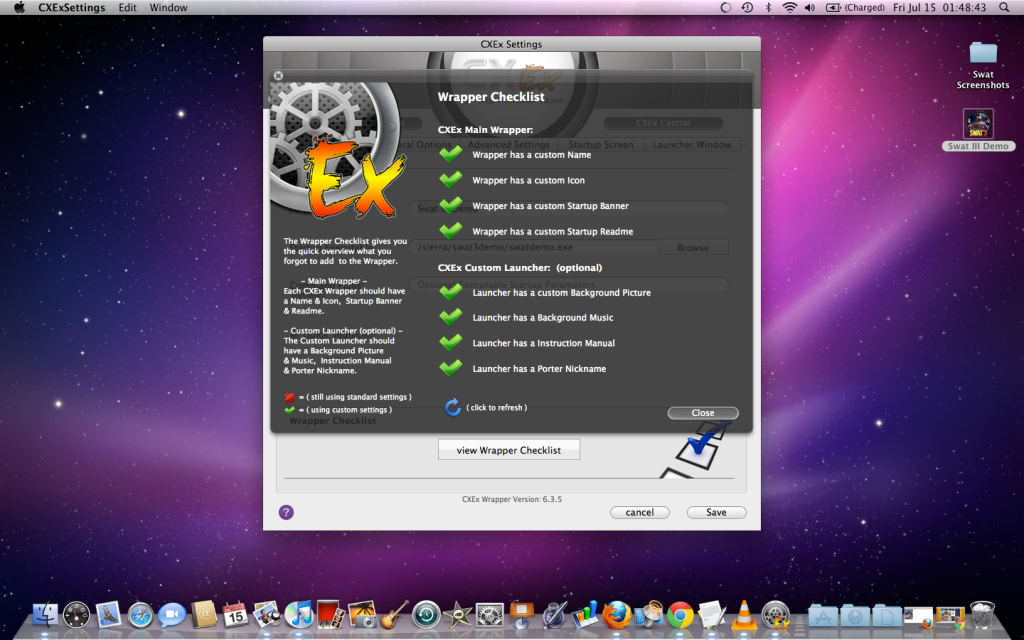The height and width of the screenshot is (640, 1024).
Task: Click the Wi-Fi status icon
Action: (790, 8)
